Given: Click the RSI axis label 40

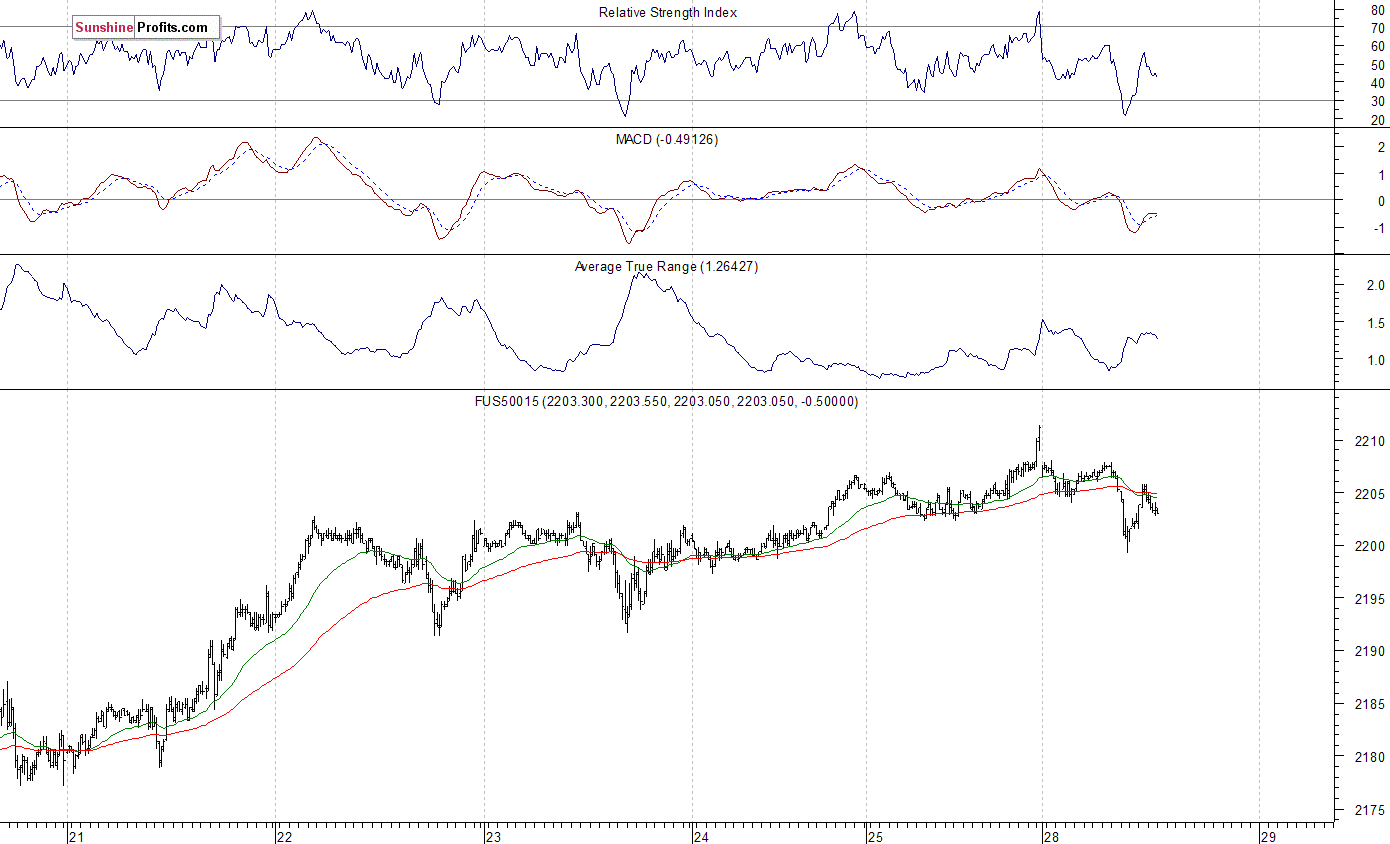Looking at the screenshot, I should coord(1376,83).
